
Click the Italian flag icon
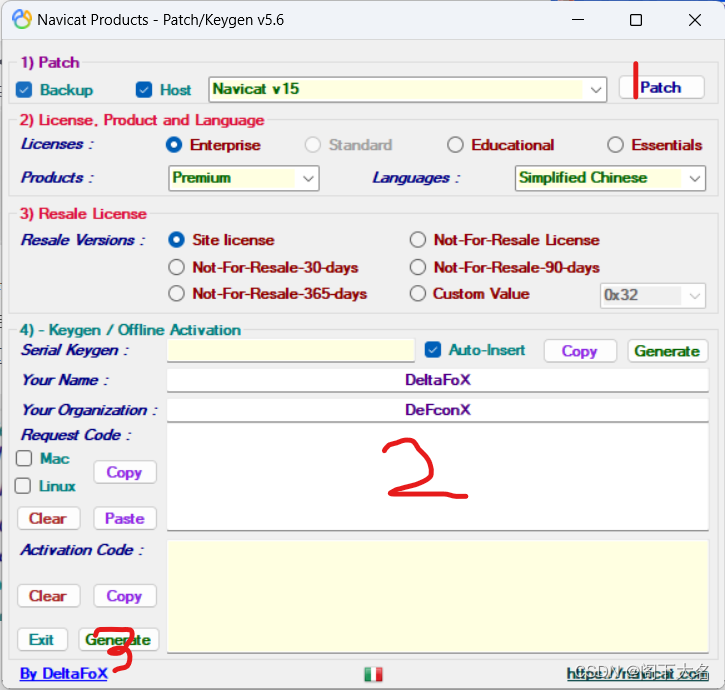pyautogui.click(x=373, y=674)
